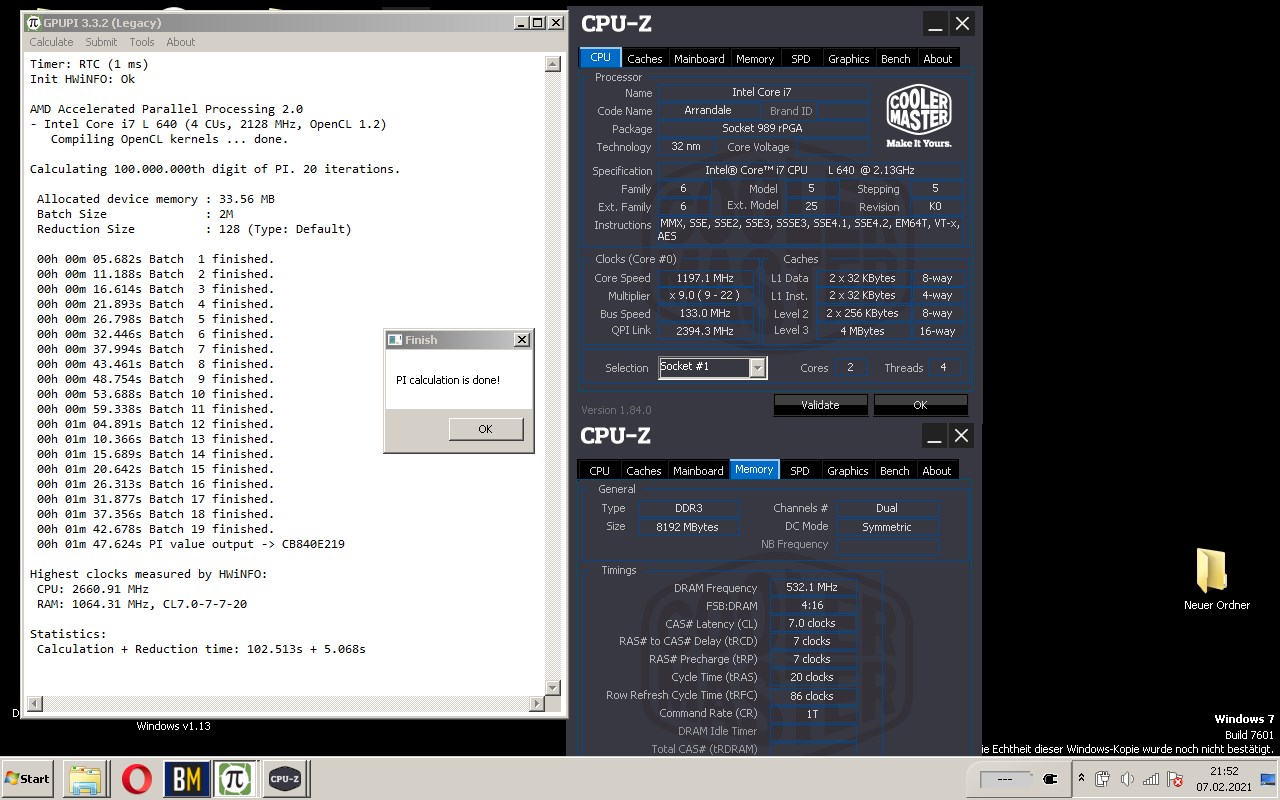Minimize the GPUPI window

point(521,22)
